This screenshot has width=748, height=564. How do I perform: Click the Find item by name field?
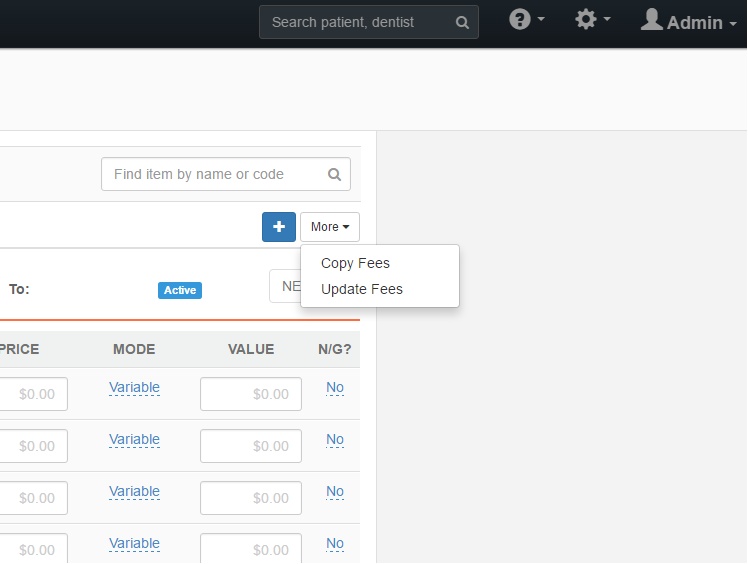point(214,174)
